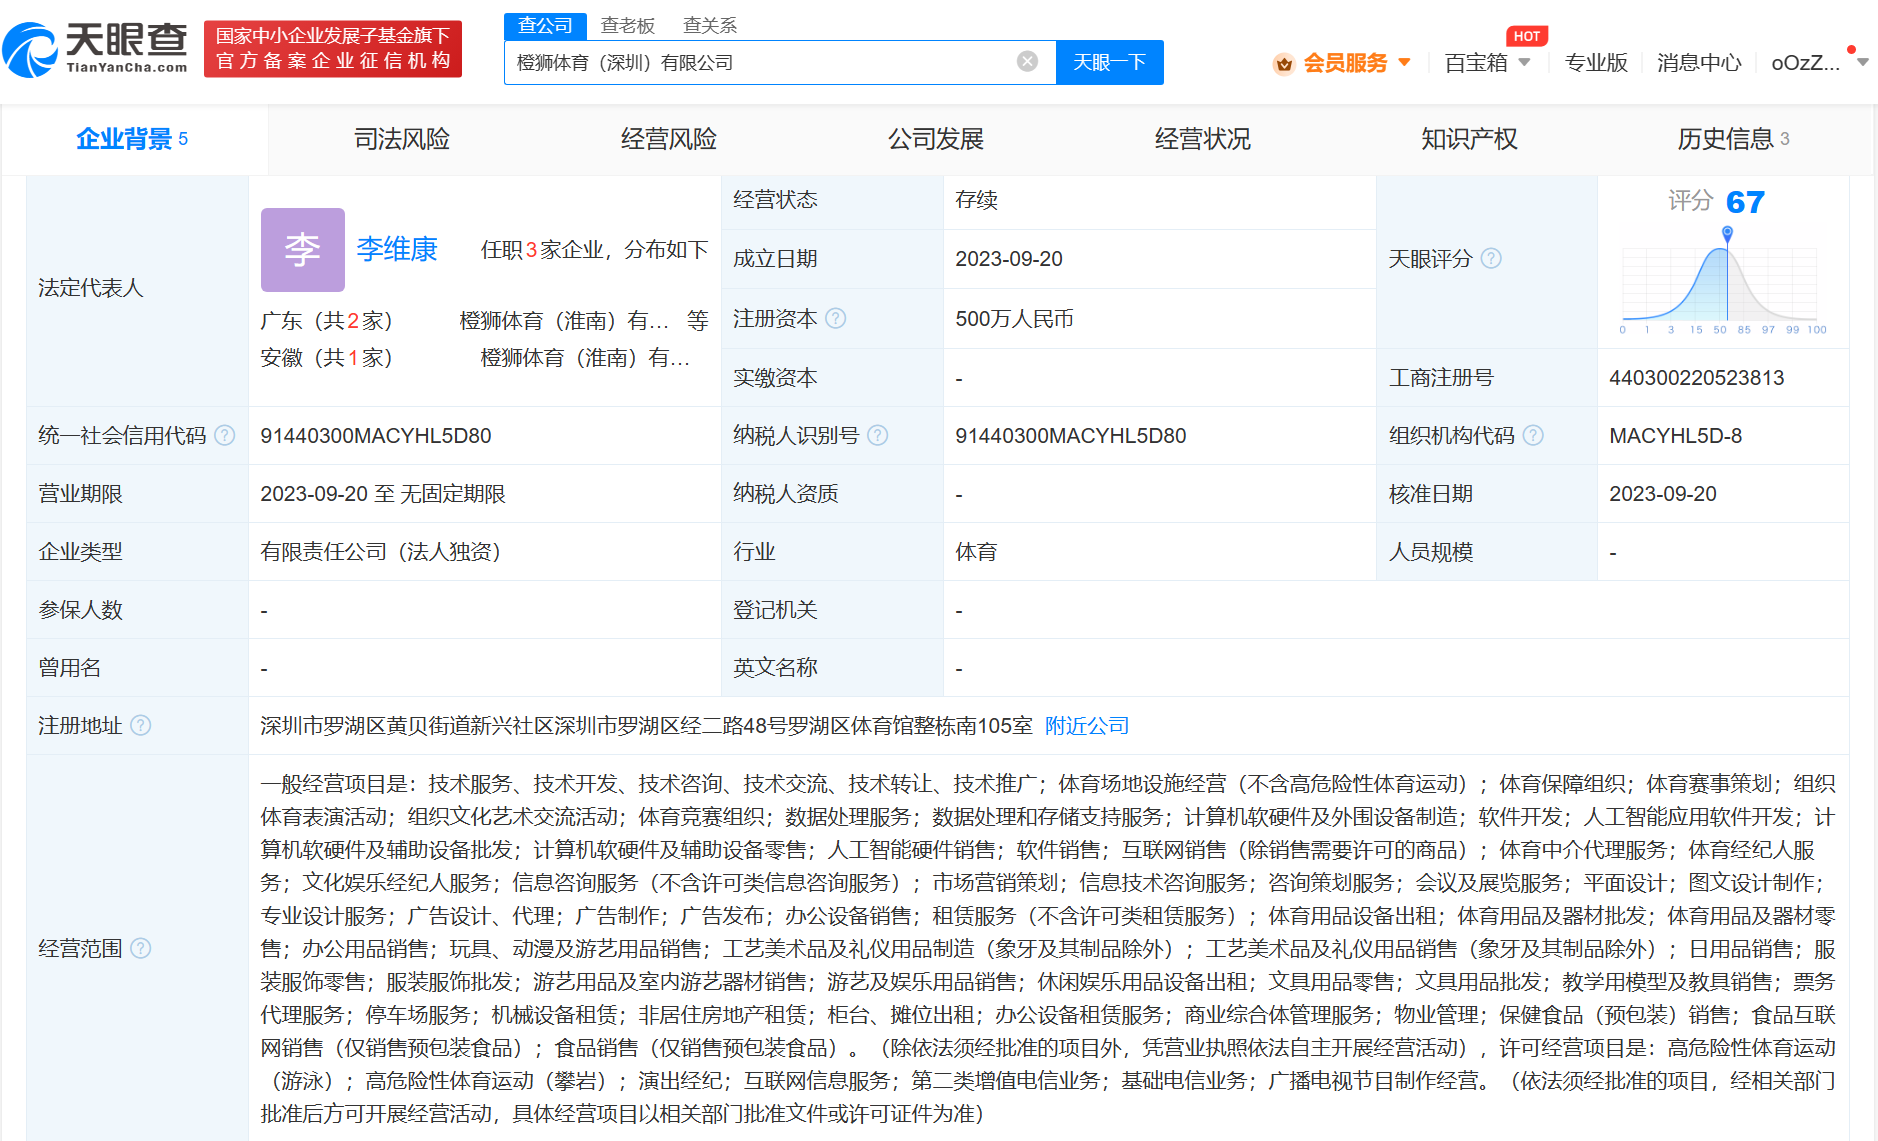Screen dimensions: 1878x1141
Task: Select the 查老板 search mode
Action: pos(627,26)
